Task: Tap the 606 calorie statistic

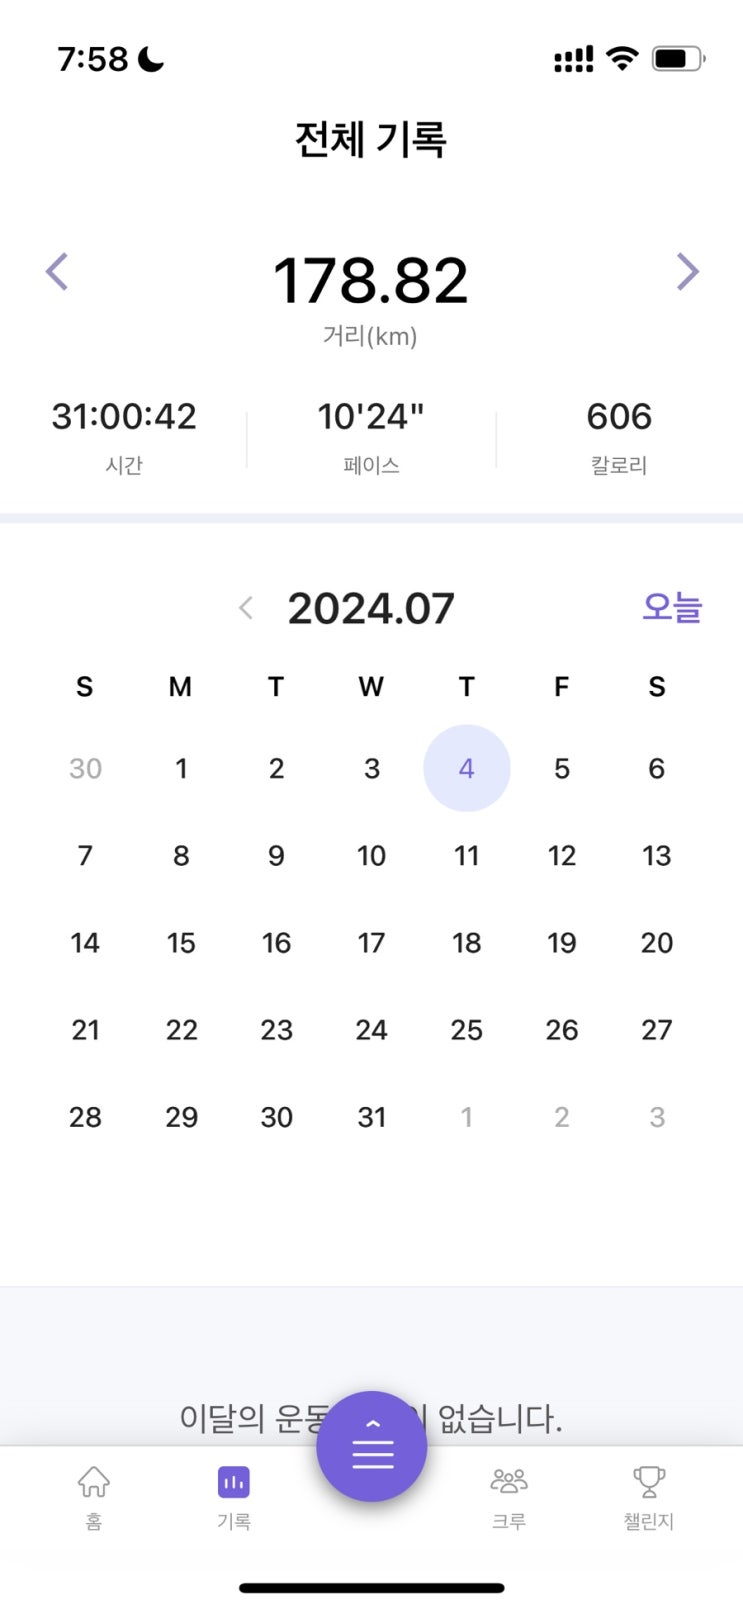Action: (x=619, y=416)
